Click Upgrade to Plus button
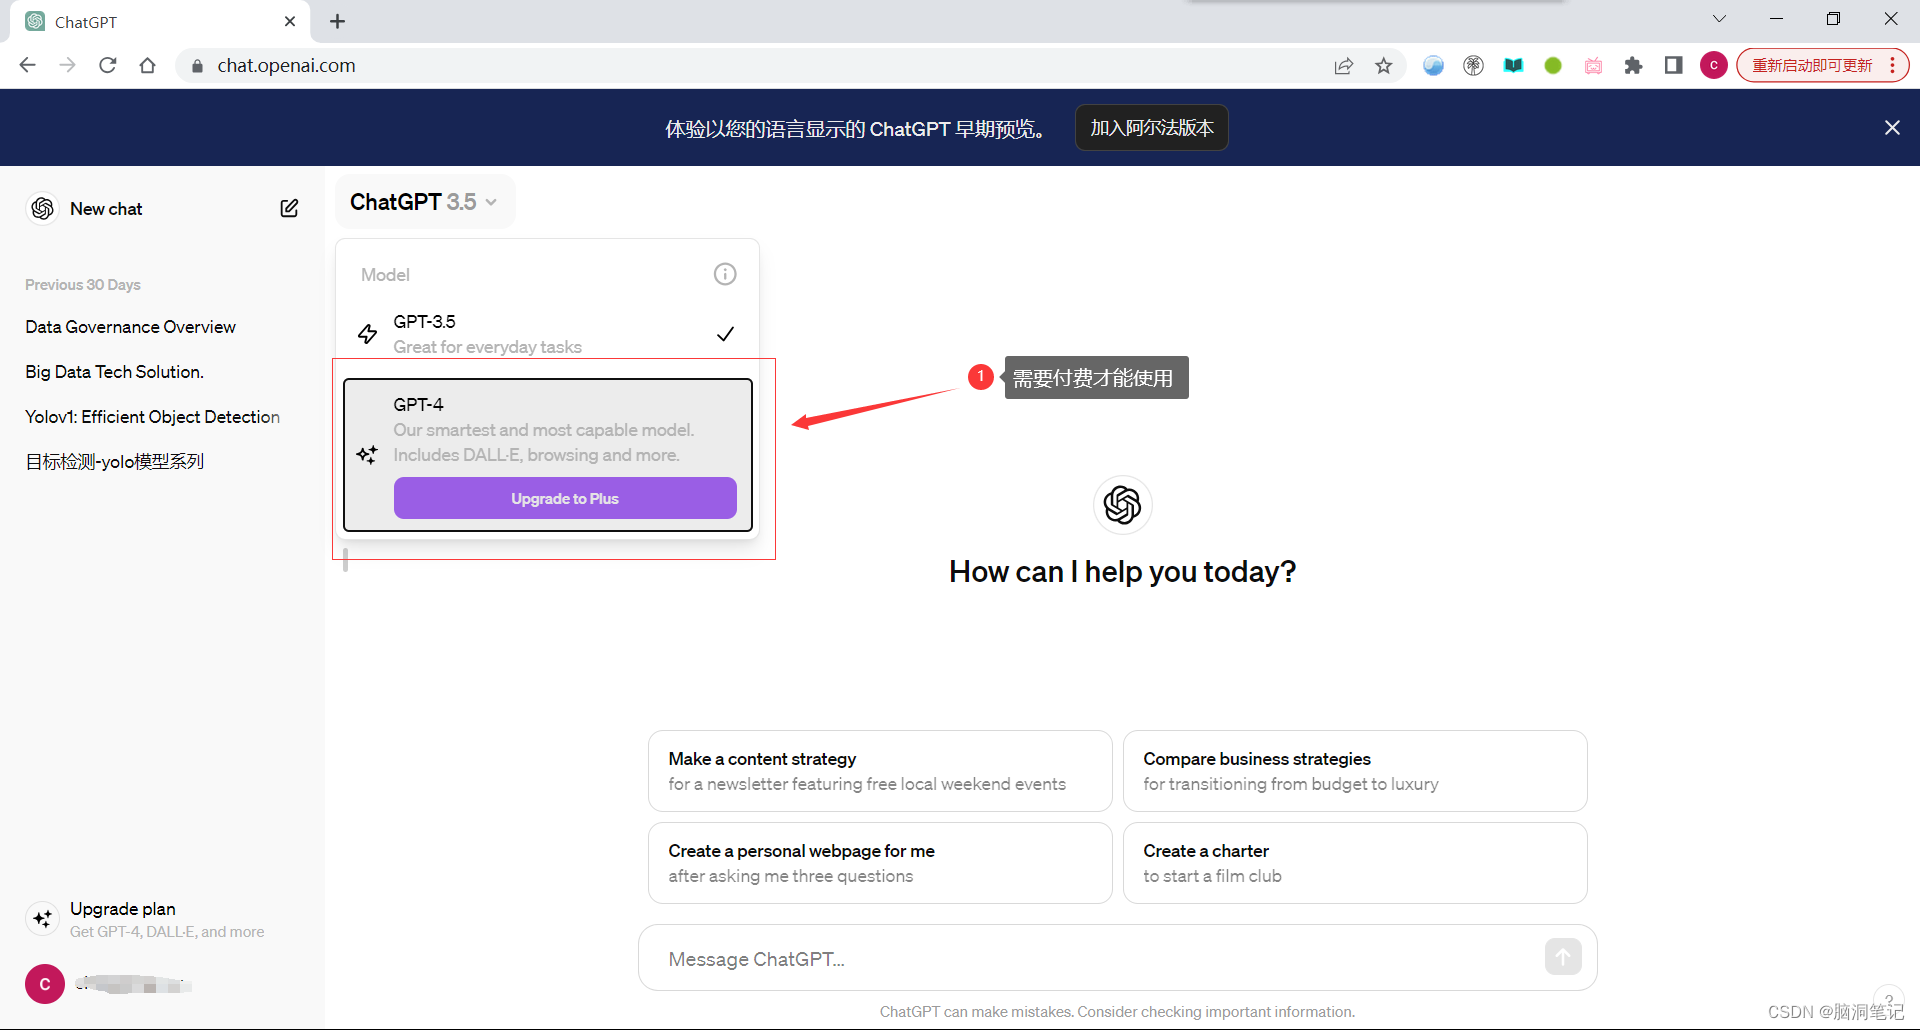The width and height of the screenshot is (1920, 1030). pos(565,498)
